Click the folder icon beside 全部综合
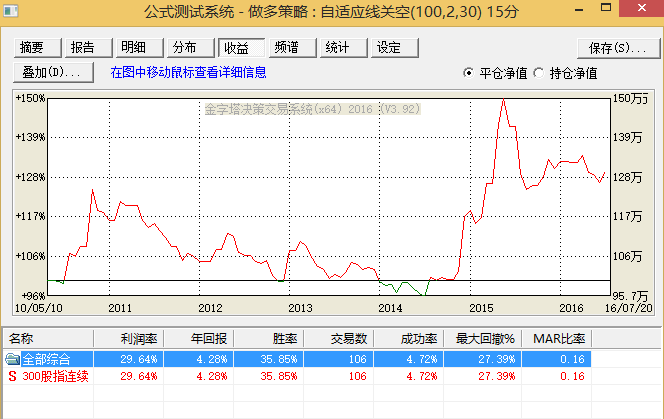 click(12, 359)
